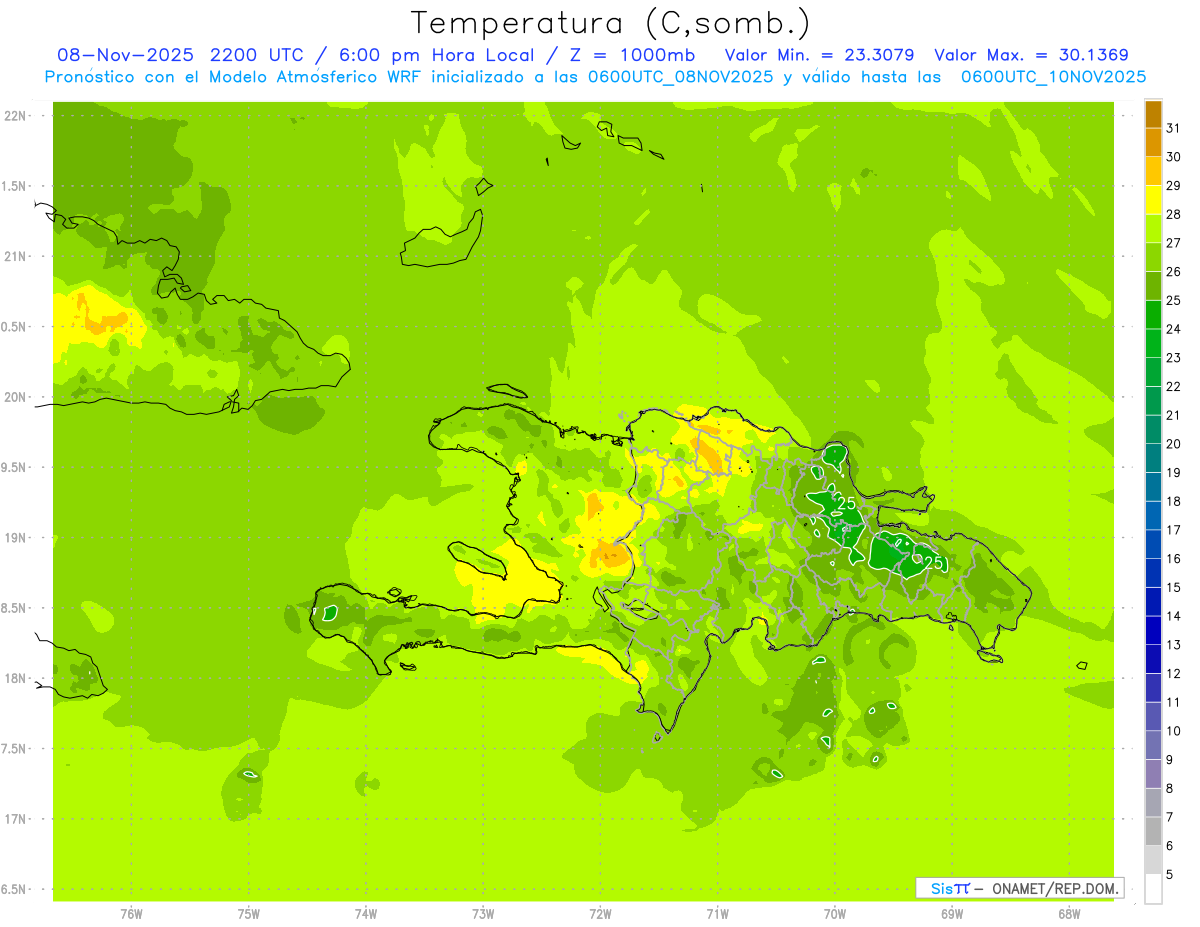1200x927 pixels.
Task: Click the eastern '25' contour label near 69W
Action: coord(933,564)
